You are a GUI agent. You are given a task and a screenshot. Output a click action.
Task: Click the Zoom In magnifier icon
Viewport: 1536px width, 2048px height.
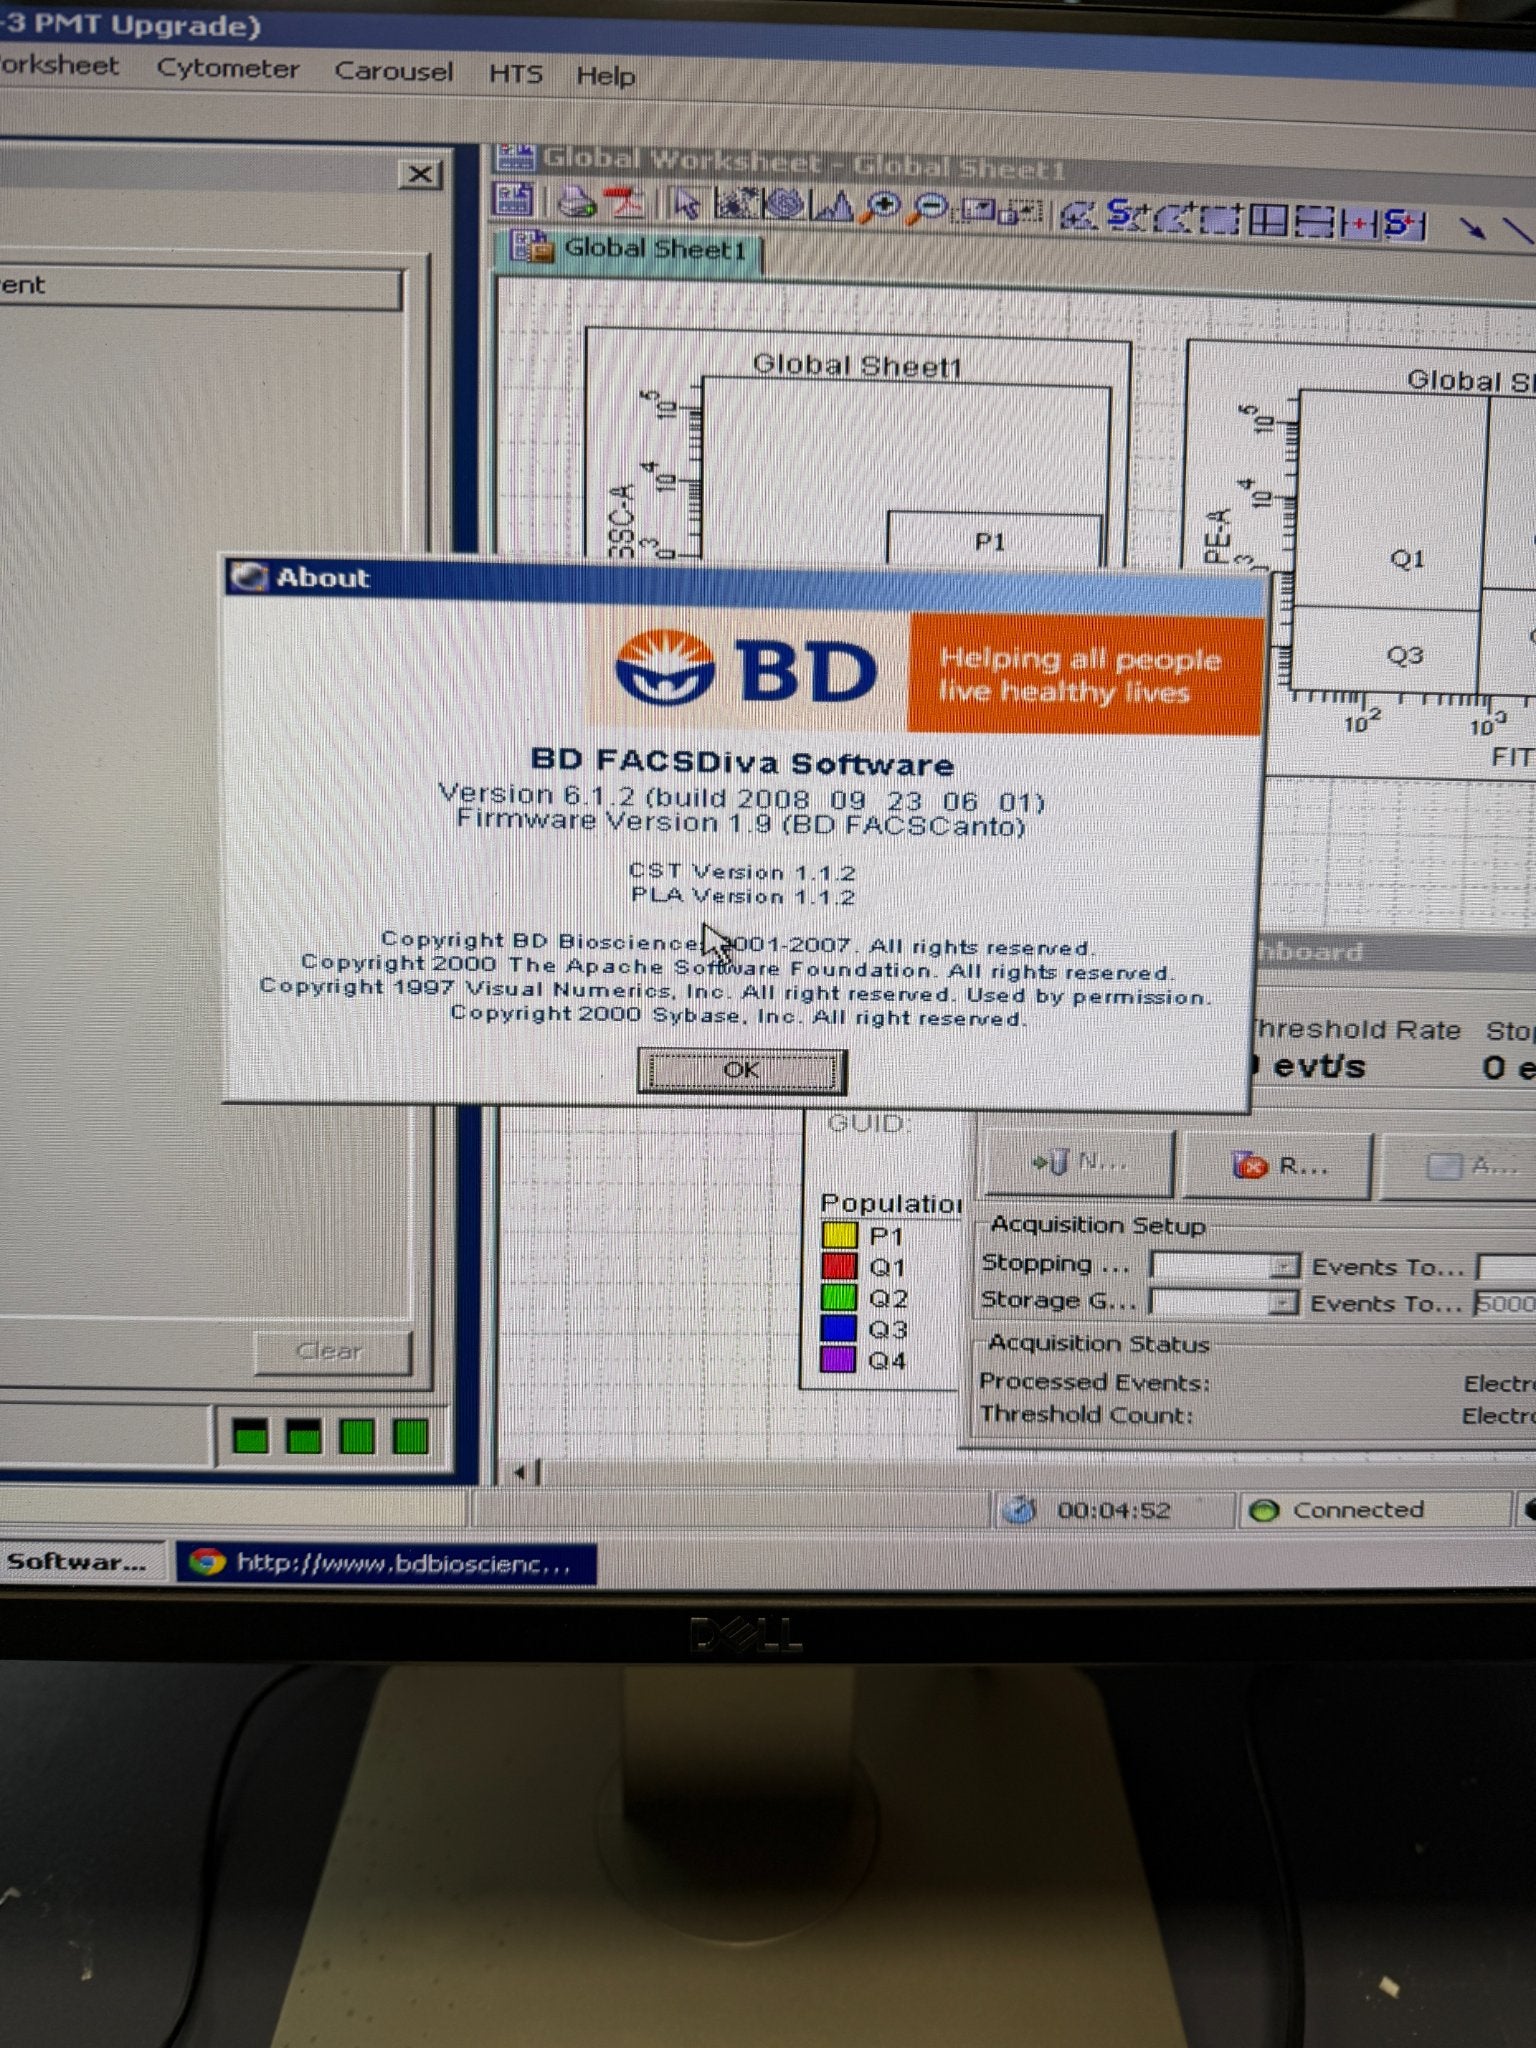pos(882,208)
